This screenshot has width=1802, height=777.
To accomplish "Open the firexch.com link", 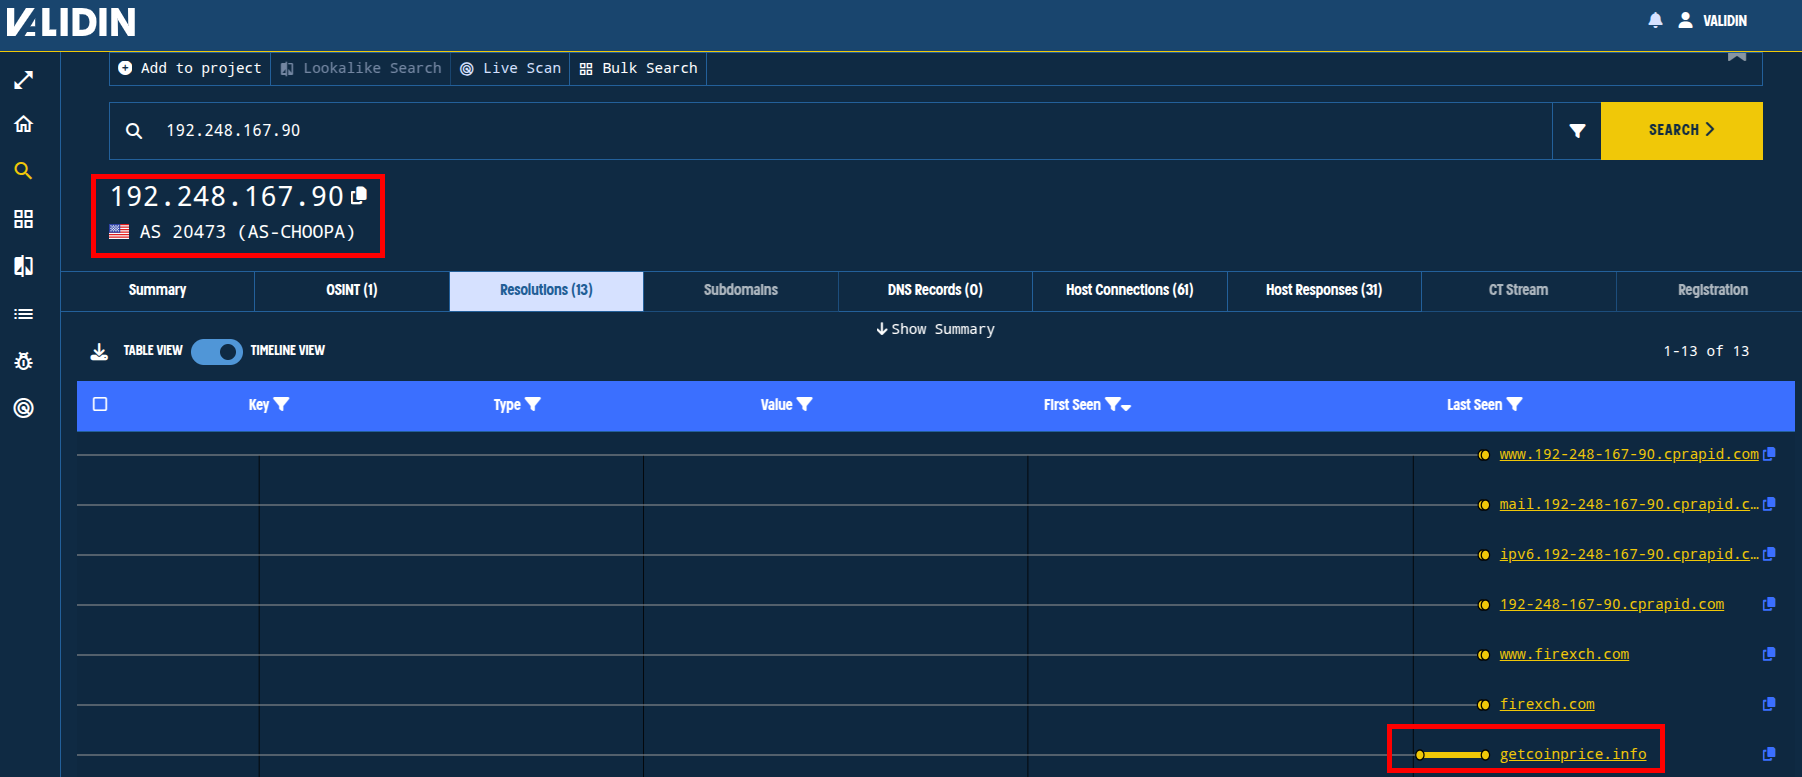I will coord(1547,704).
